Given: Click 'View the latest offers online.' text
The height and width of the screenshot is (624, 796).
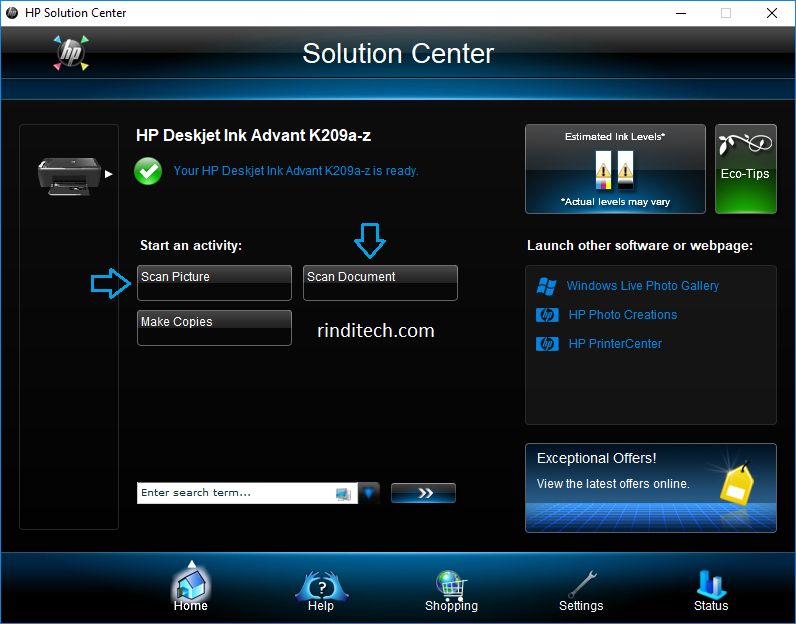Looking at the screenshot, I should [x=613, y=484].
